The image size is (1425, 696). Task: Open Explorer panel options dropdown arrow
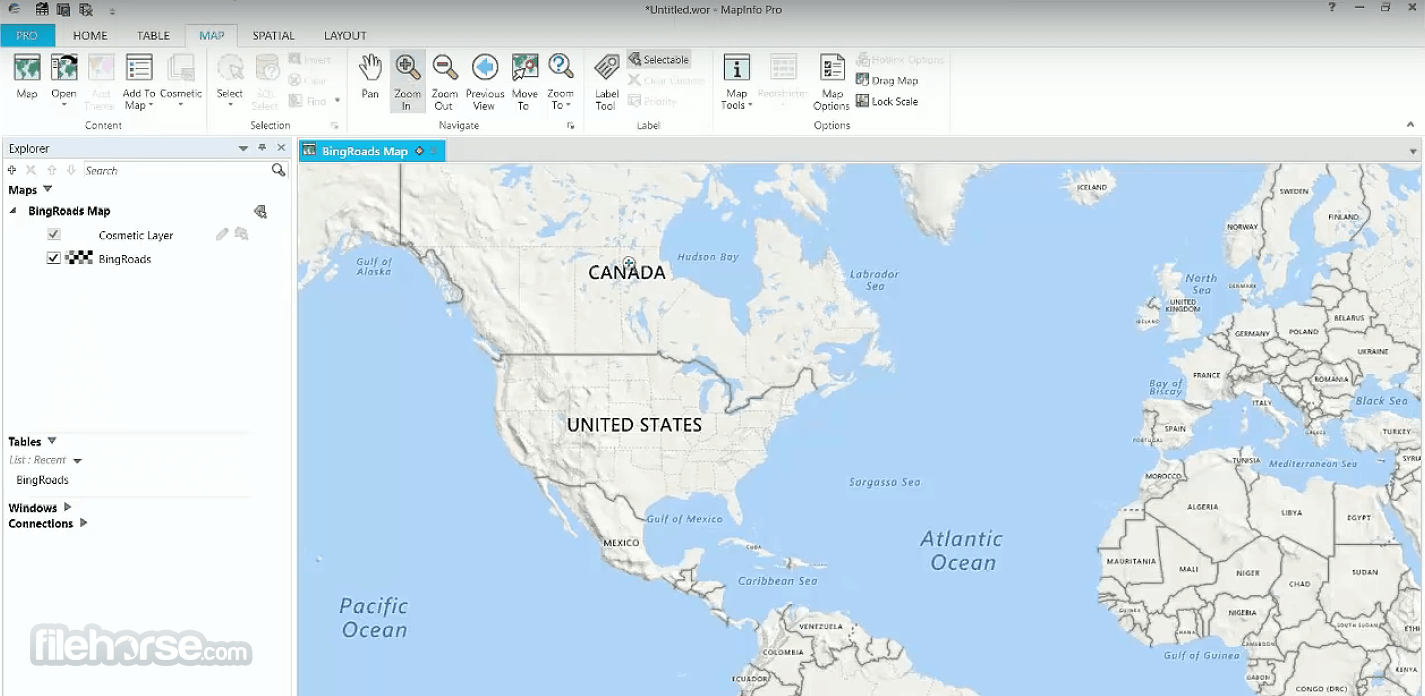[x=243, y=148]
